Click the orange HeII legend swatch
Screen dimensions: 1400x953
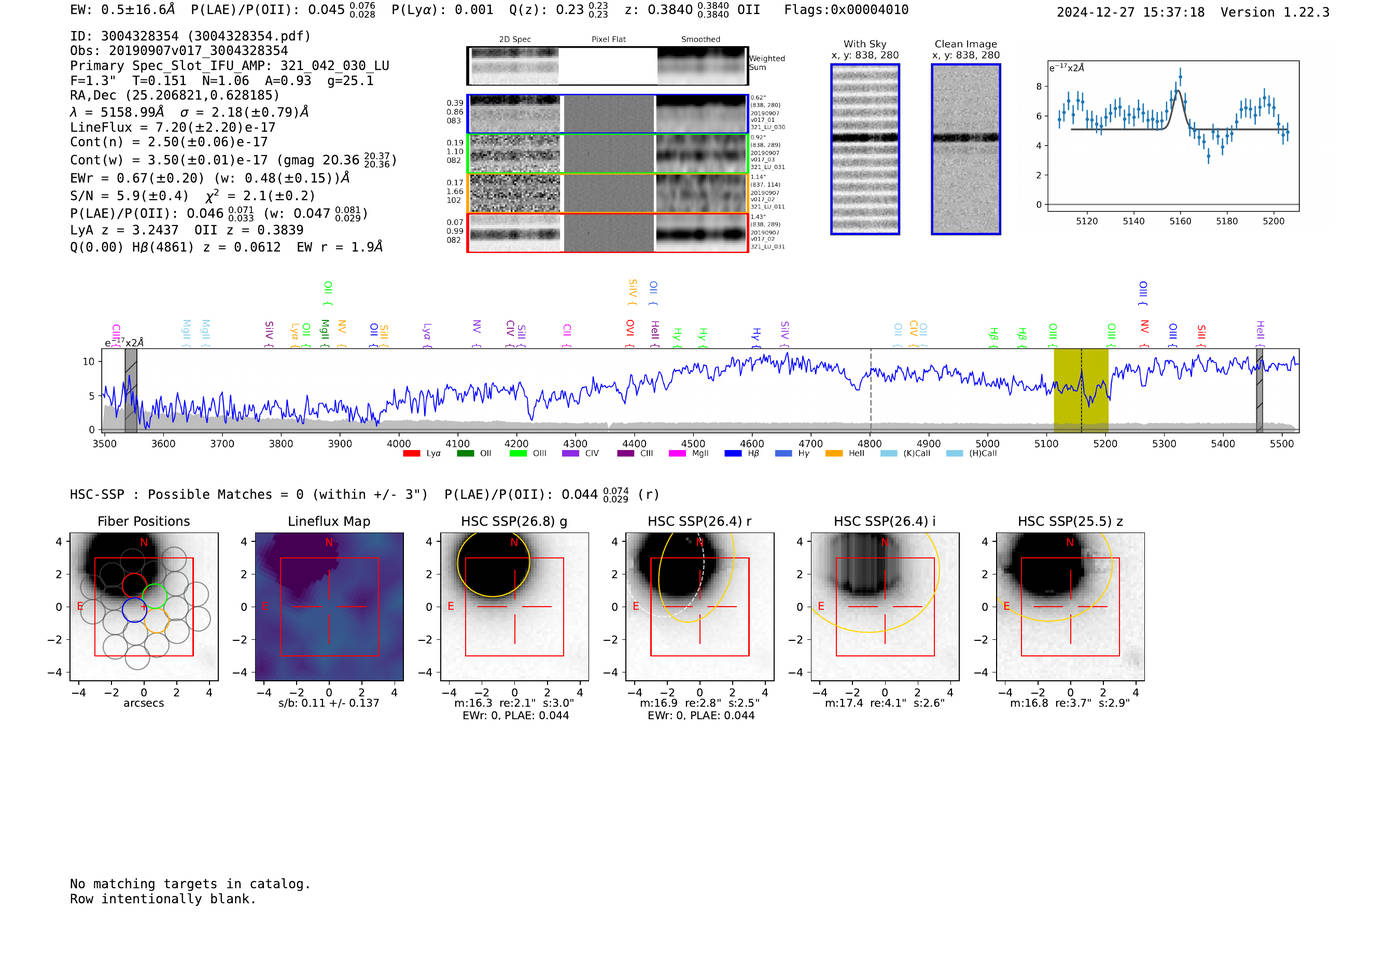point(834,454)
